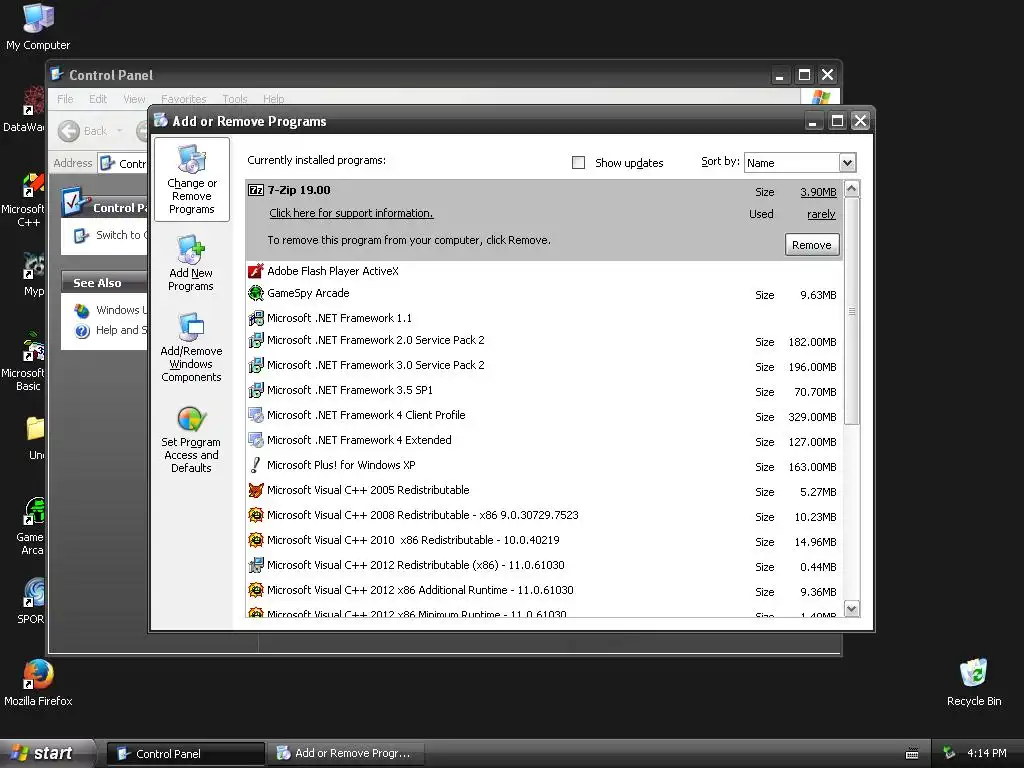
Task: Open Tools menu in Control Panel
Action: pos(234,99)
